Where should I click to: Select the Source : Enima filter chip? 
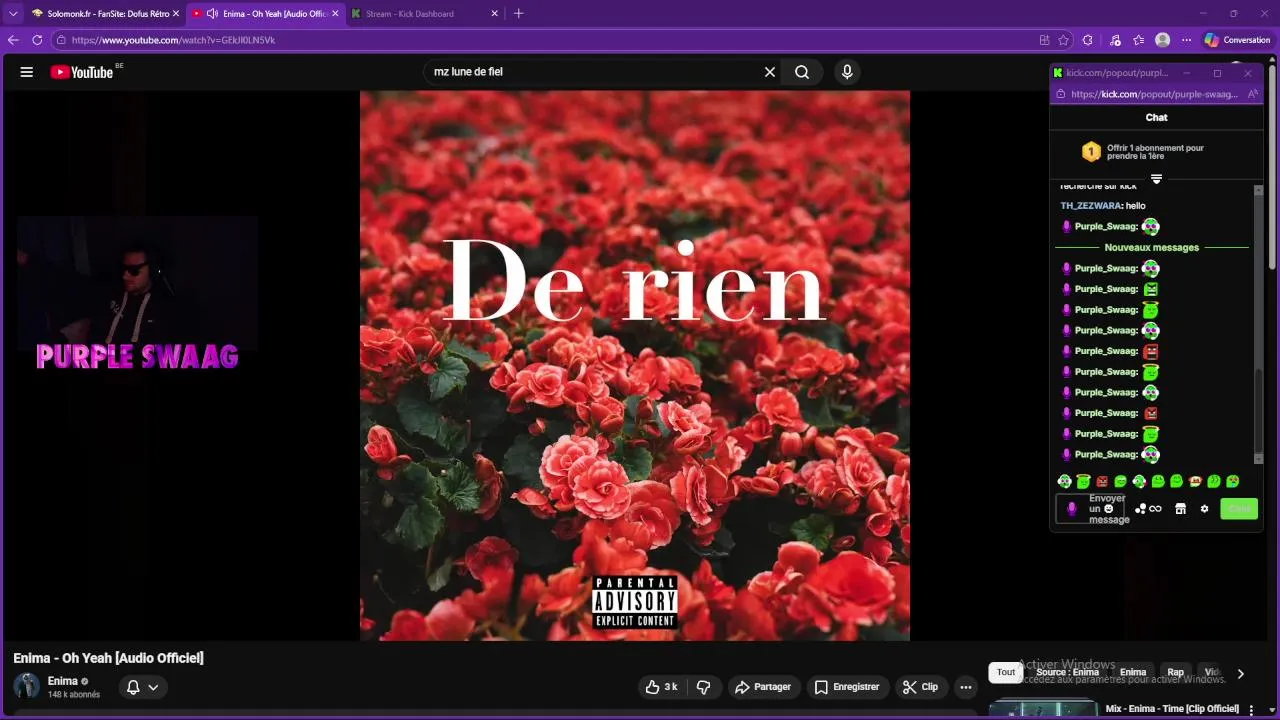(x=1067, y=673)
